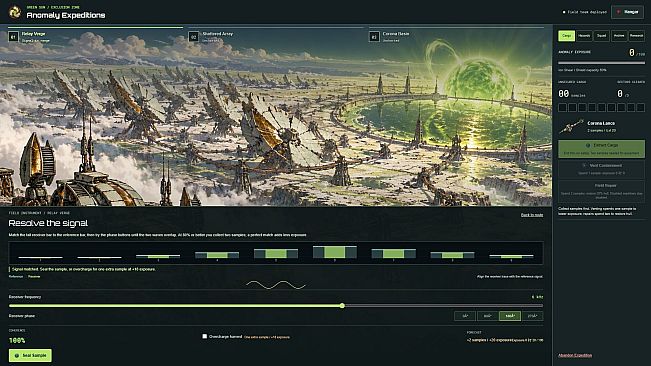
Task: Click the Extract Cargo button icon
Action: click(x=587, y=145)
